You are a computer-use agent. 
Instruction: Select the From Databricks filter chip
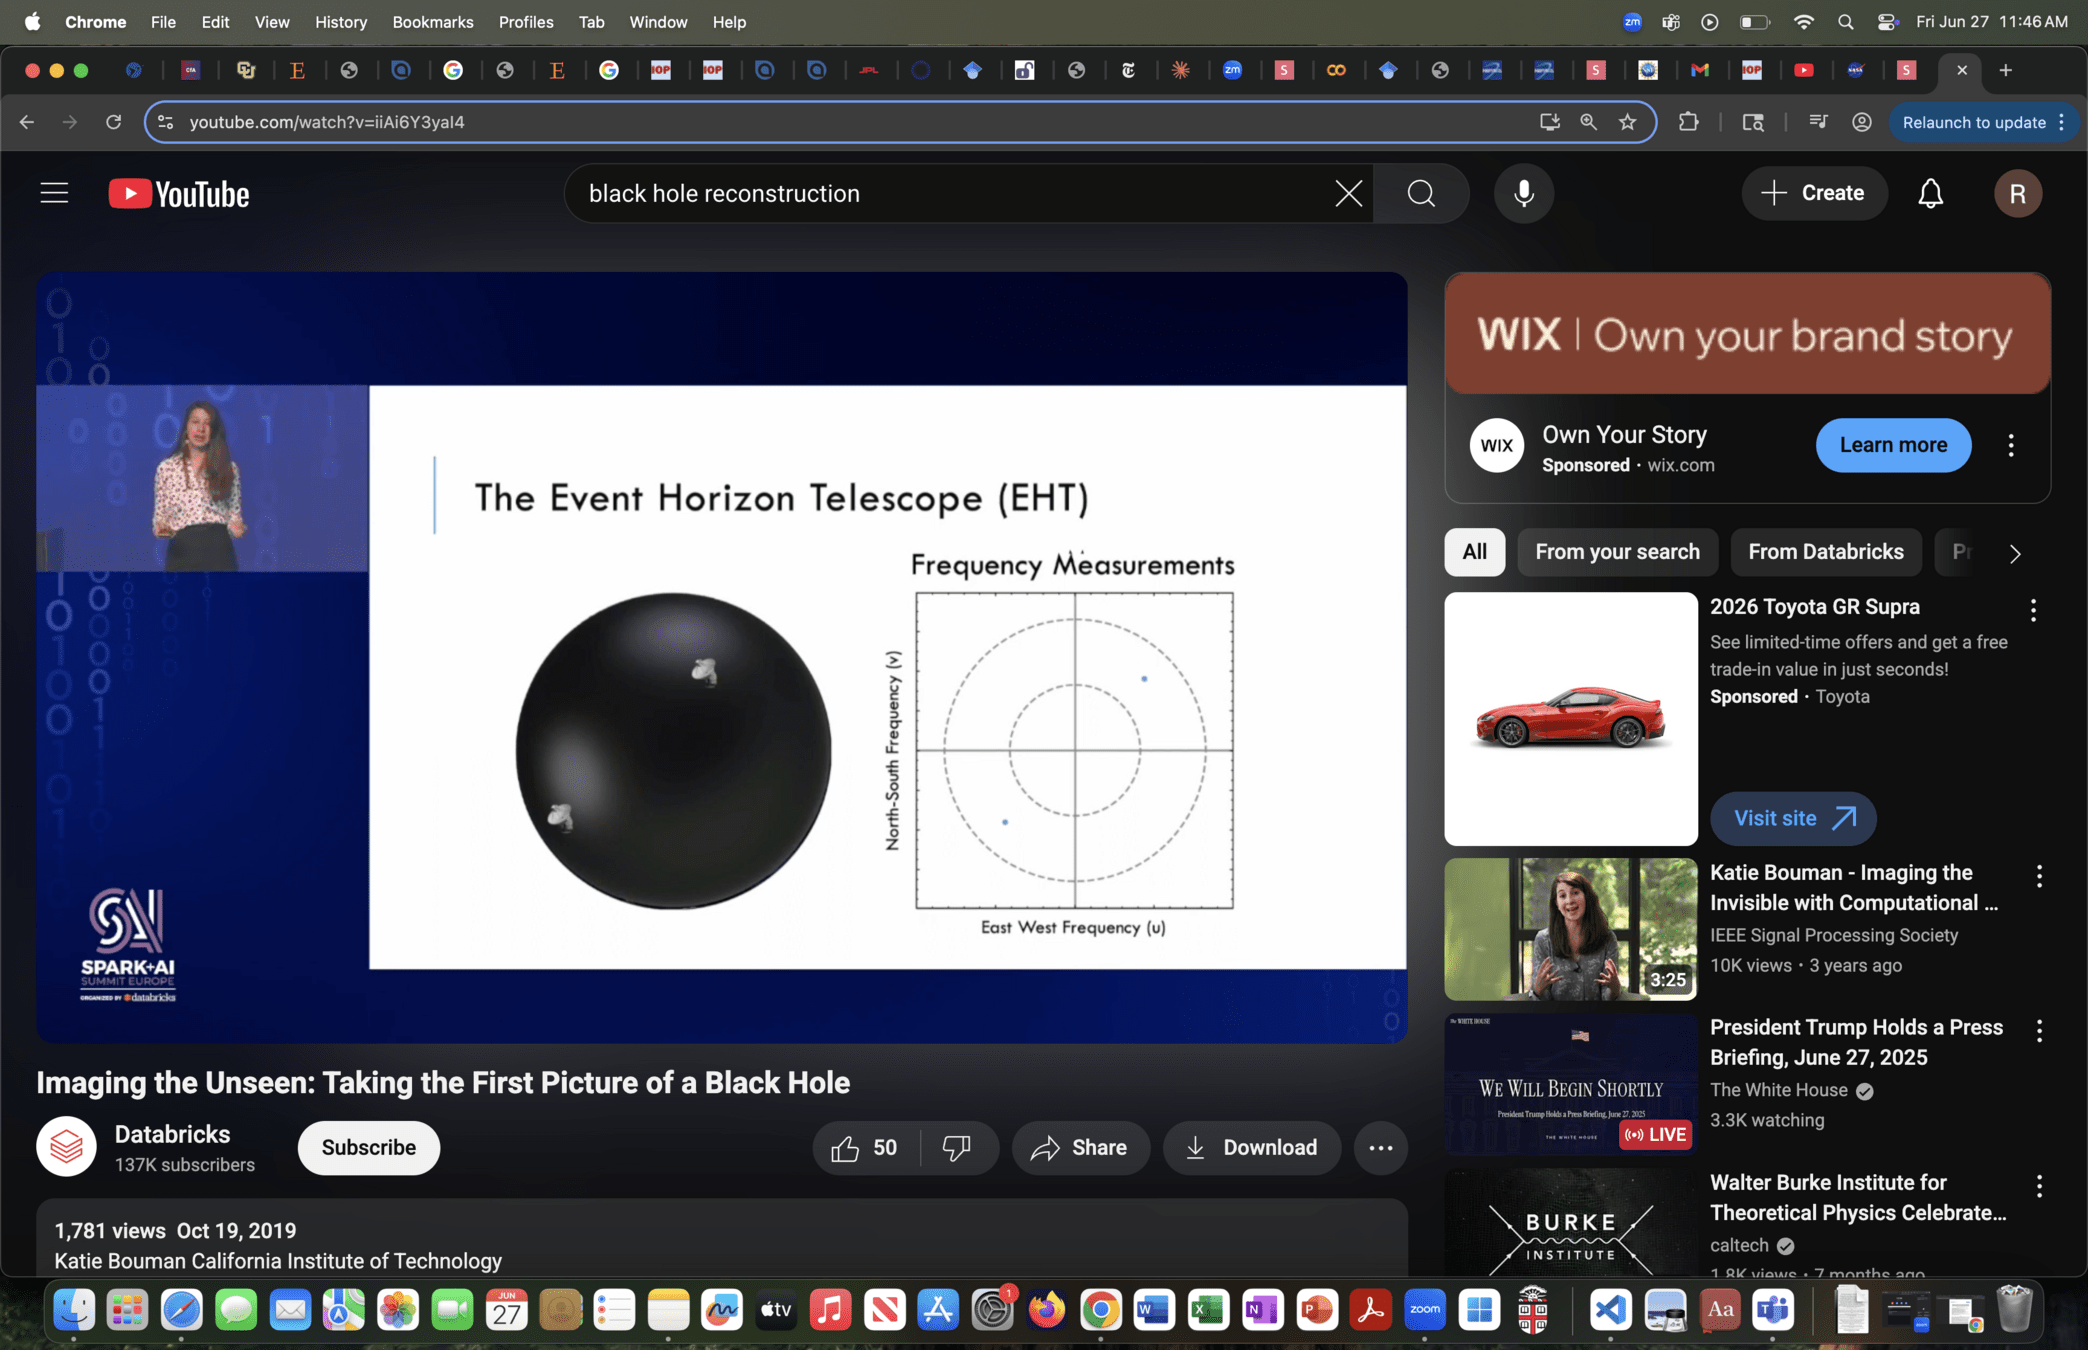1825,552
